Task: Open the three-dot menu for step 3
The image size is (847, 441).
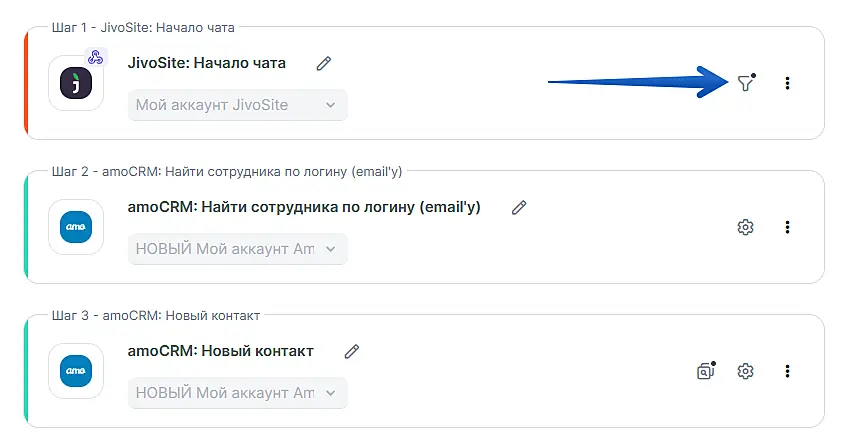Action: point(787,371)
